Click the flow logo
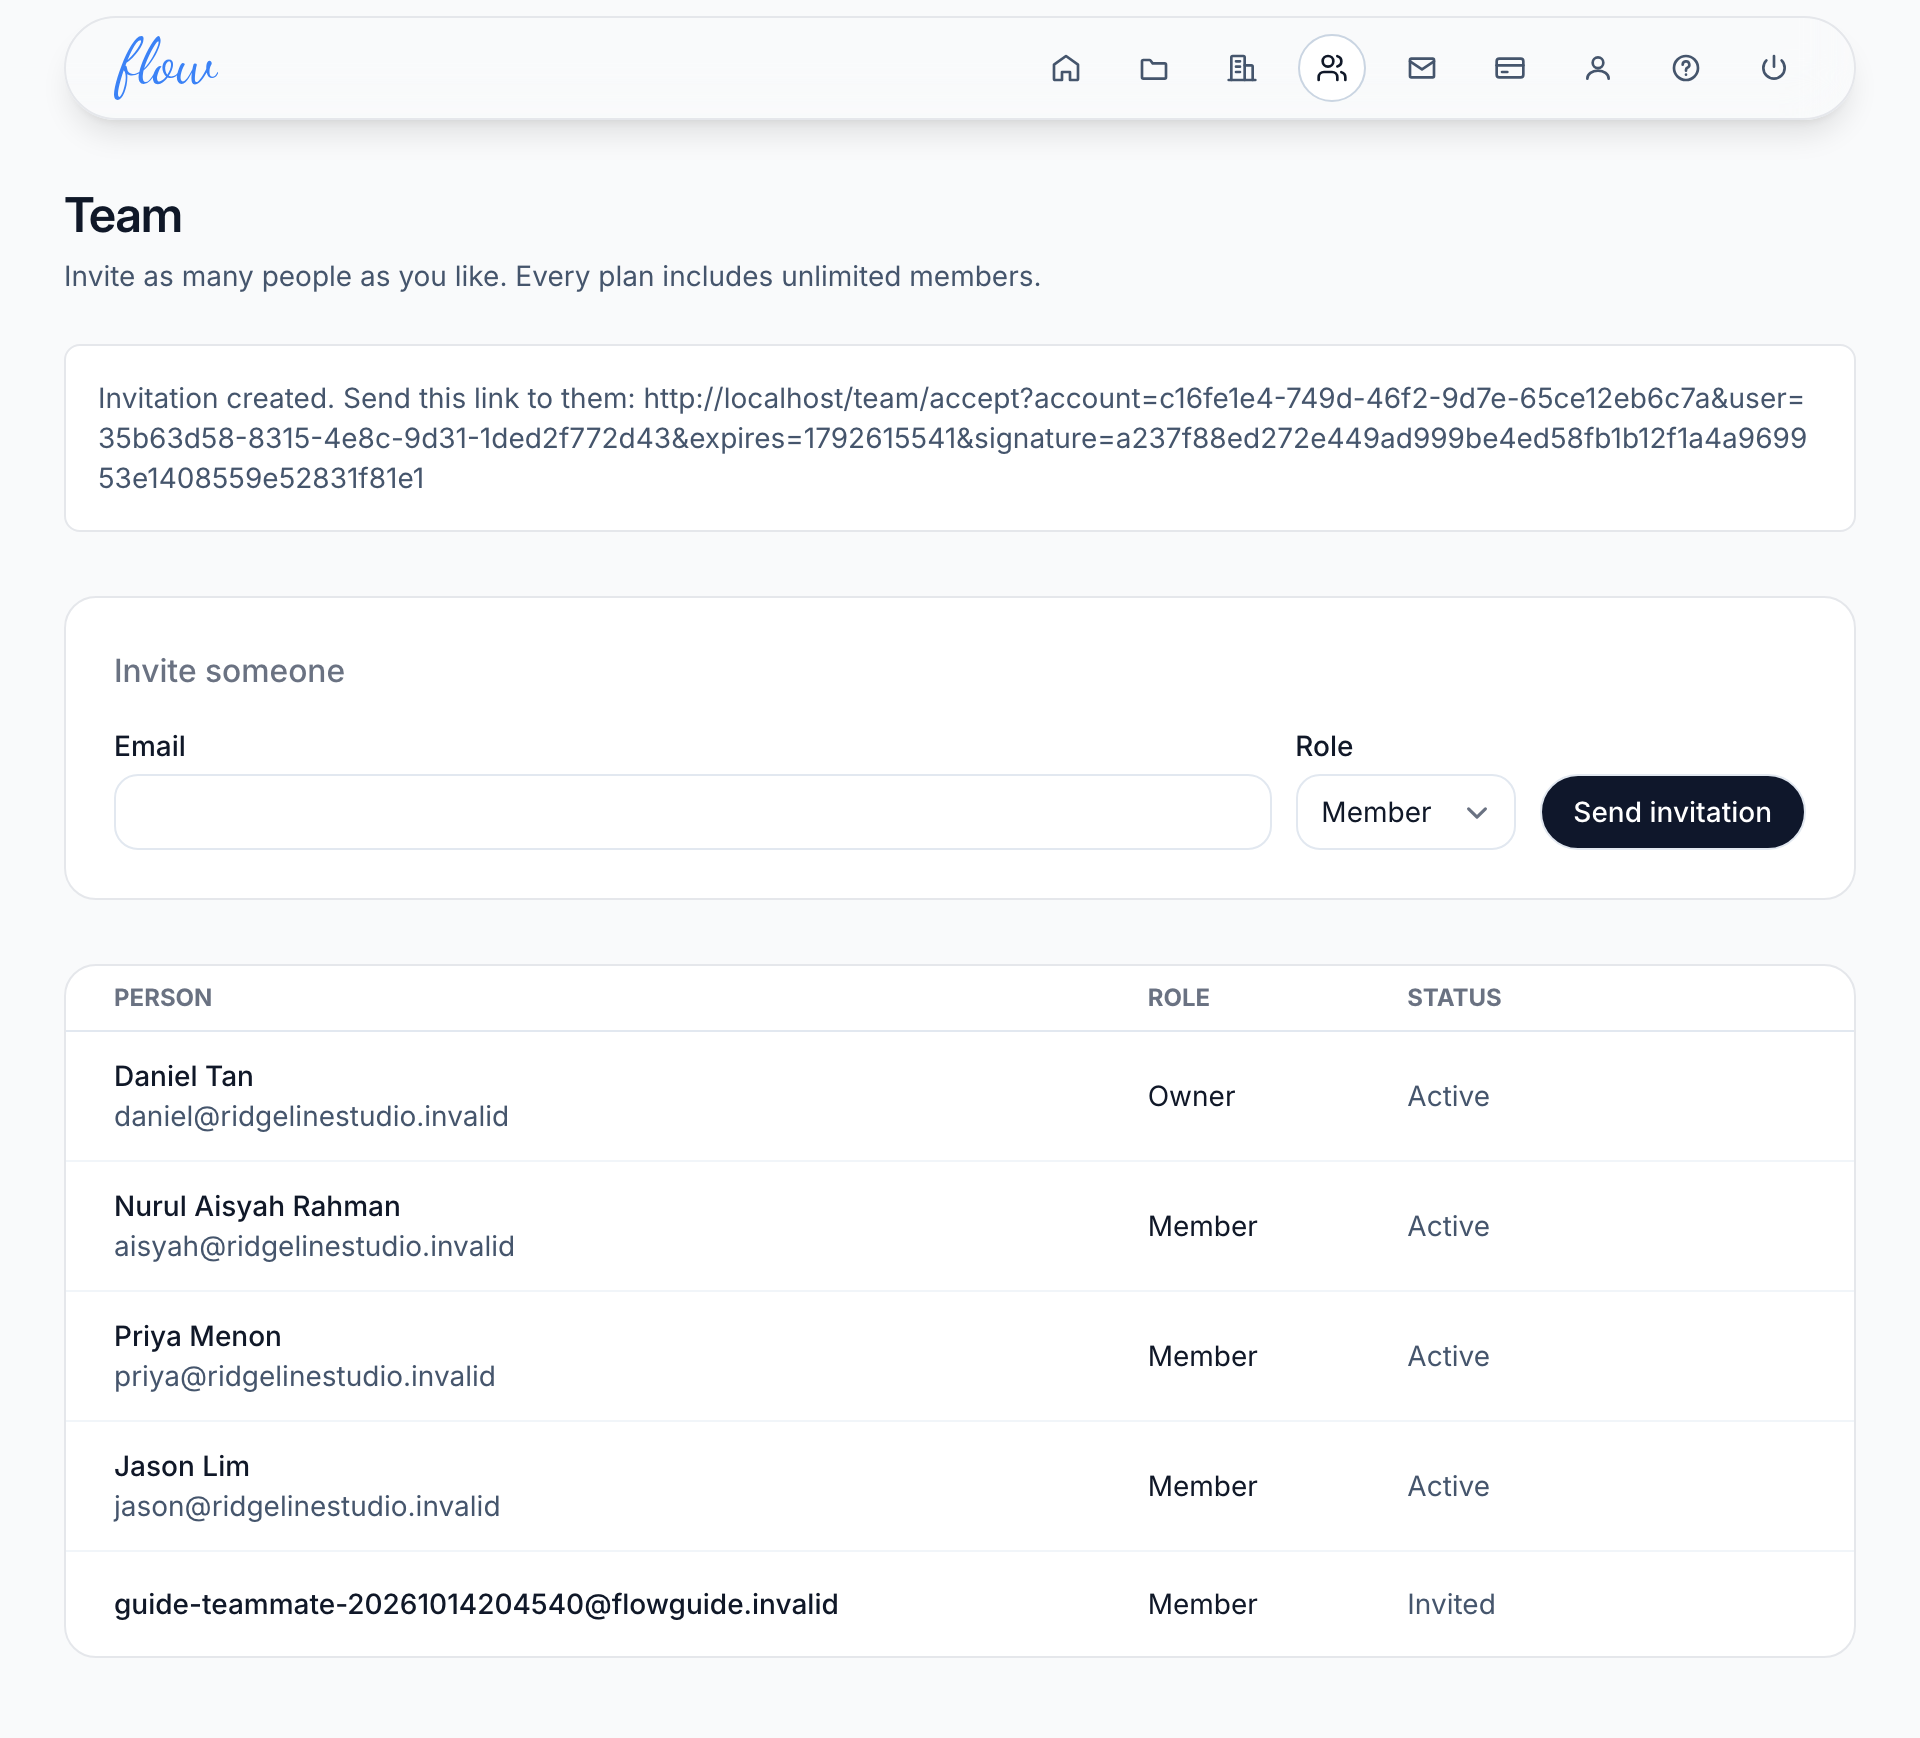Screen dimensions: 1920x1738 pos(165,68)
